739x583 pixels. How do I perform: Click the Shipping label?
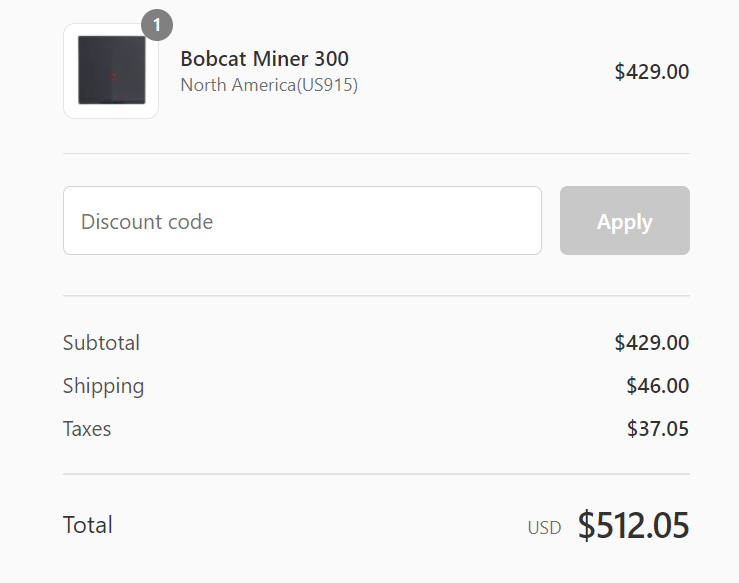click(104, 386)
